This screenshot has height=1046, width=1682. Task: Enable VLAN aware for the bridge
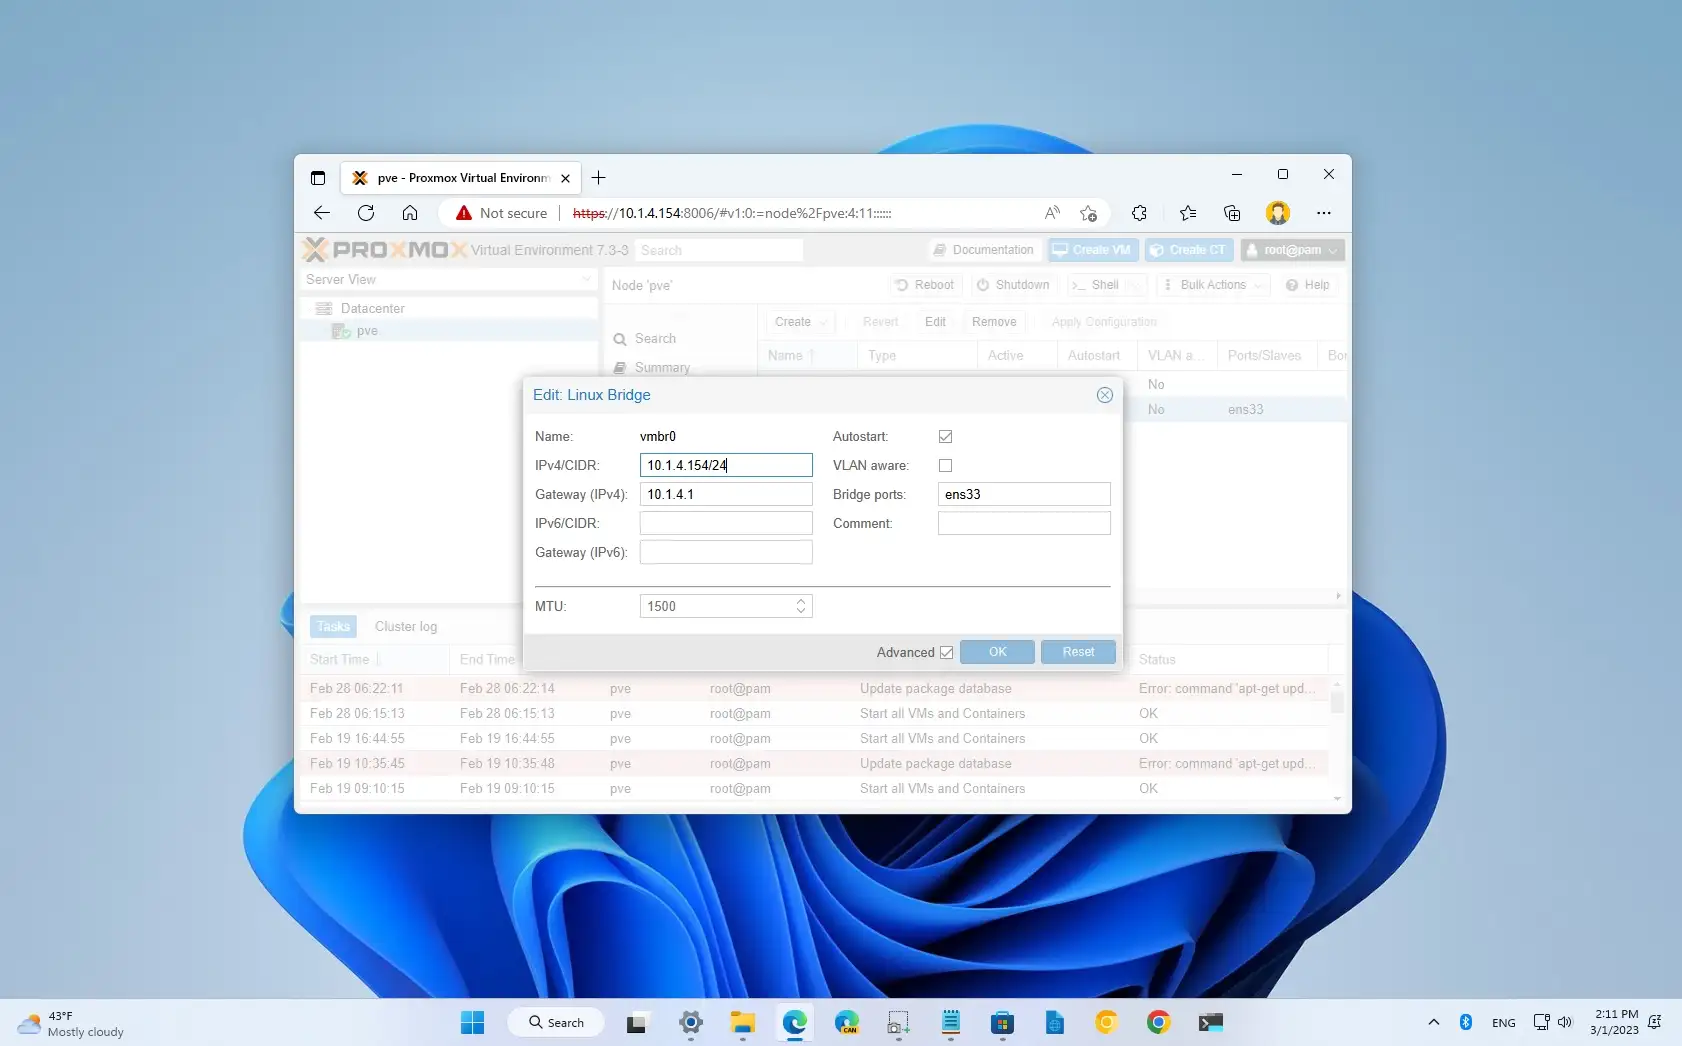coord(945,465)
